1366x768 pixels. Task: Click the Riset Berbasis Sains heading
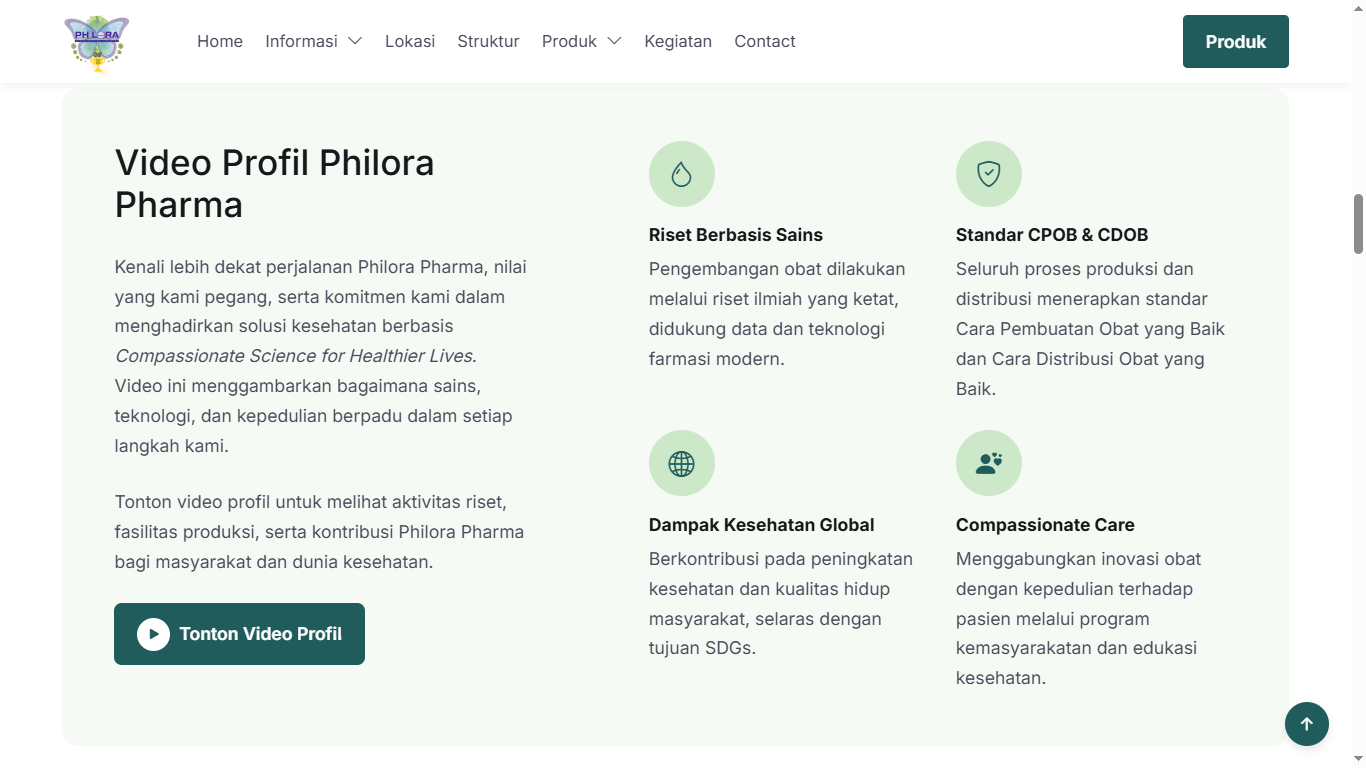pos(736,235)
